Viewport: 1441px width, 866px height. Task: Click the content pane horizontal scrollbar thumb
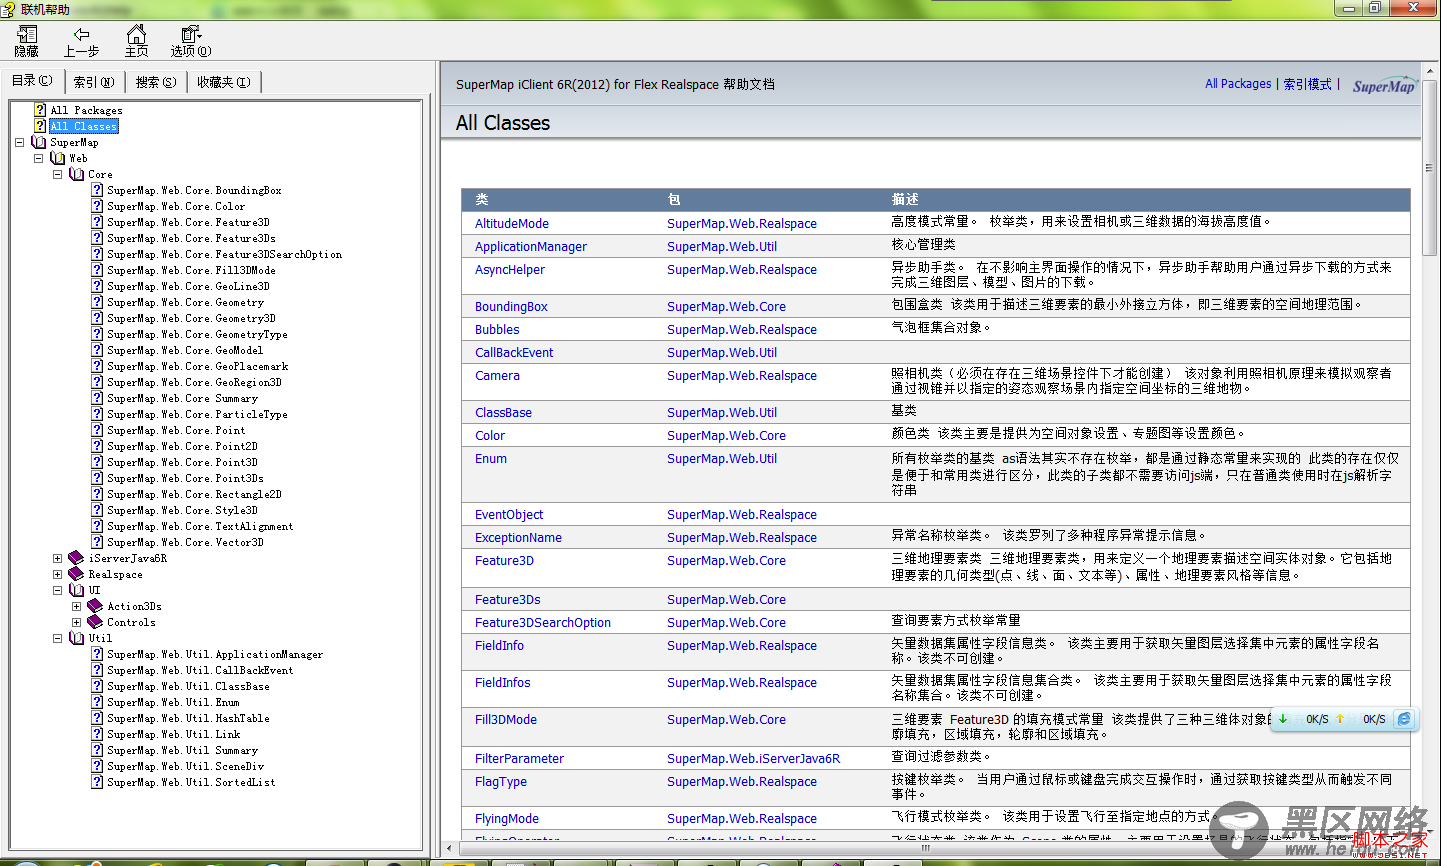pos(925,848)
